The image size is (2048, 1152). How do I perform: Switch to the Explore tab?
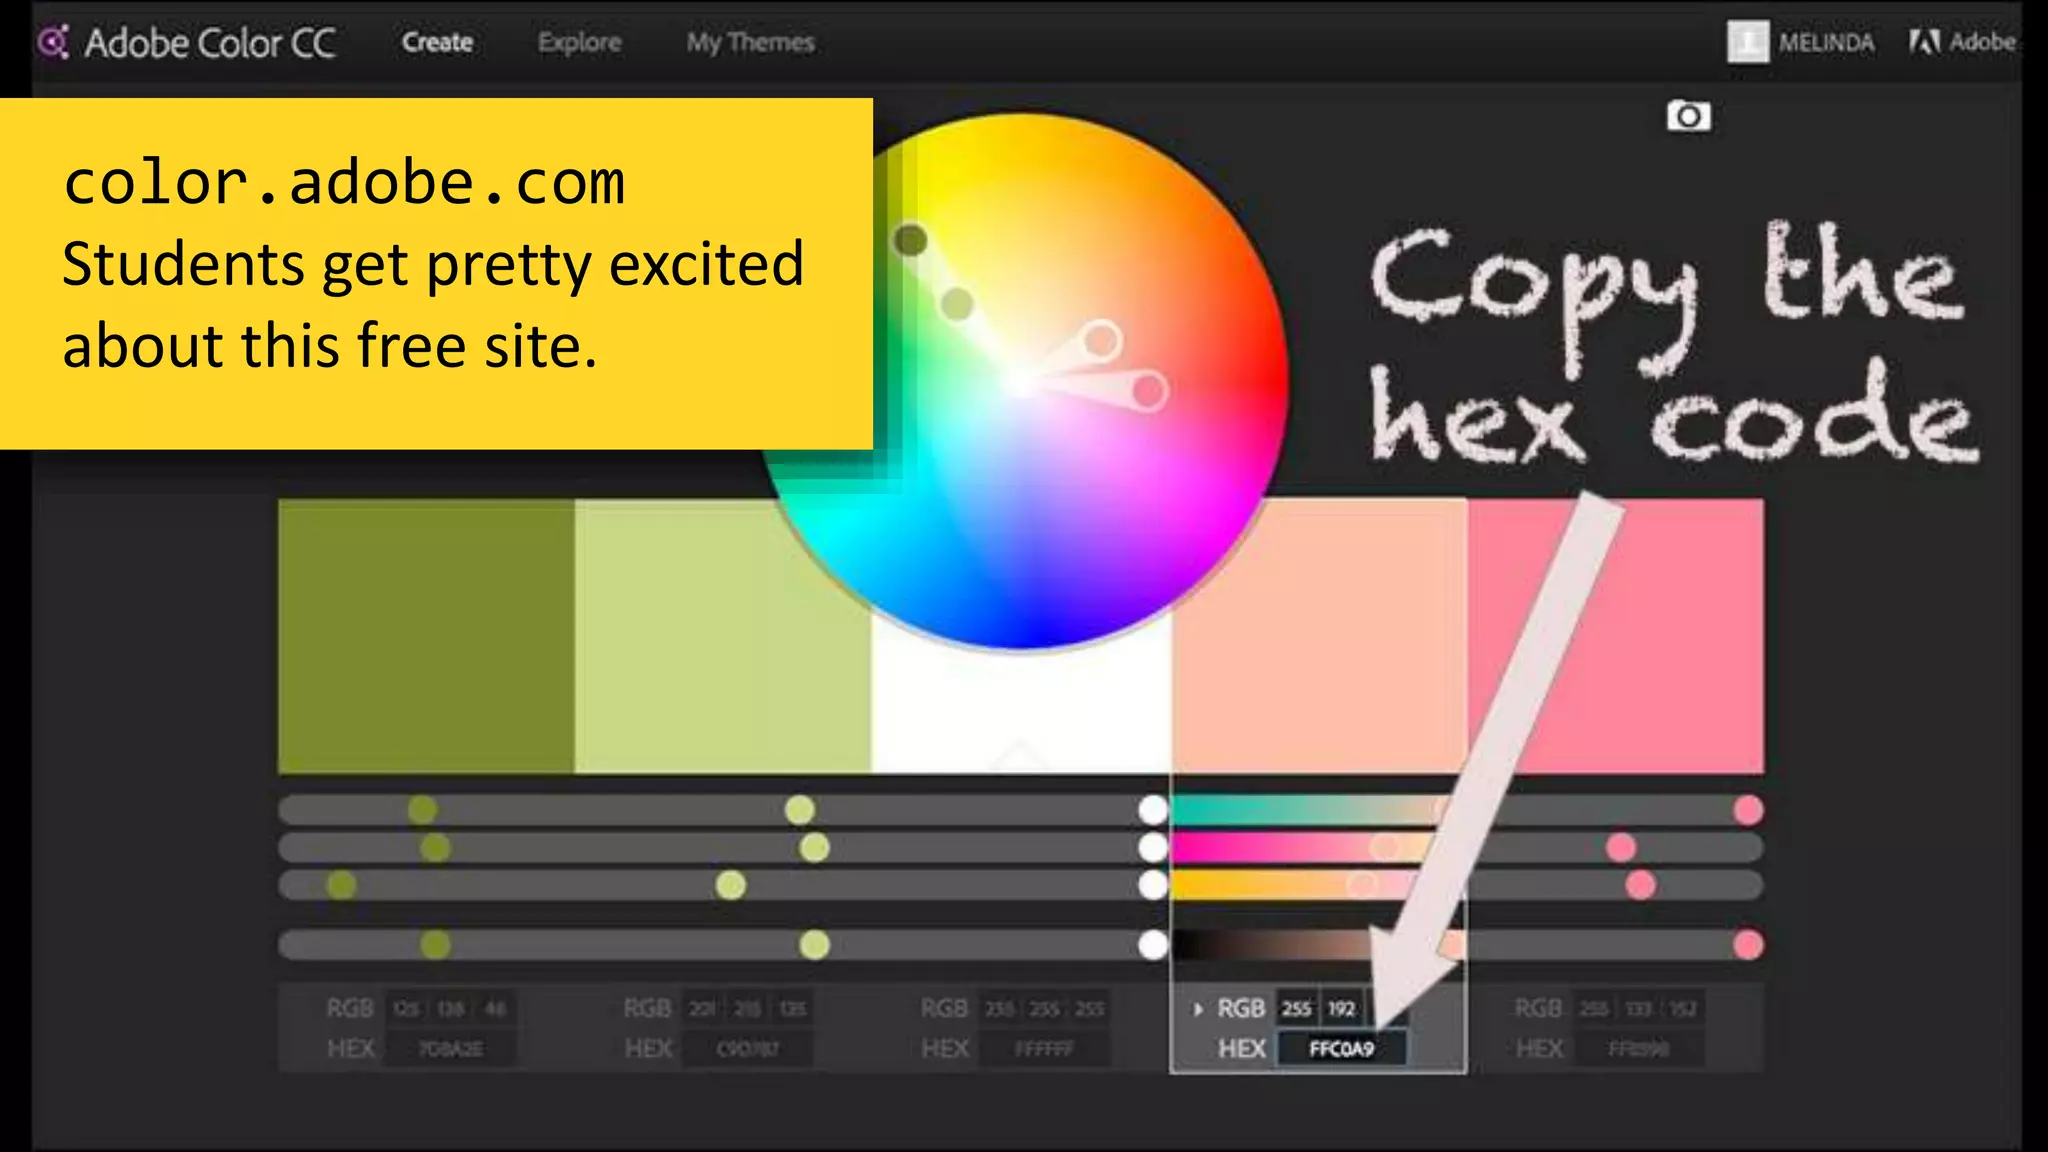[579, 42]
